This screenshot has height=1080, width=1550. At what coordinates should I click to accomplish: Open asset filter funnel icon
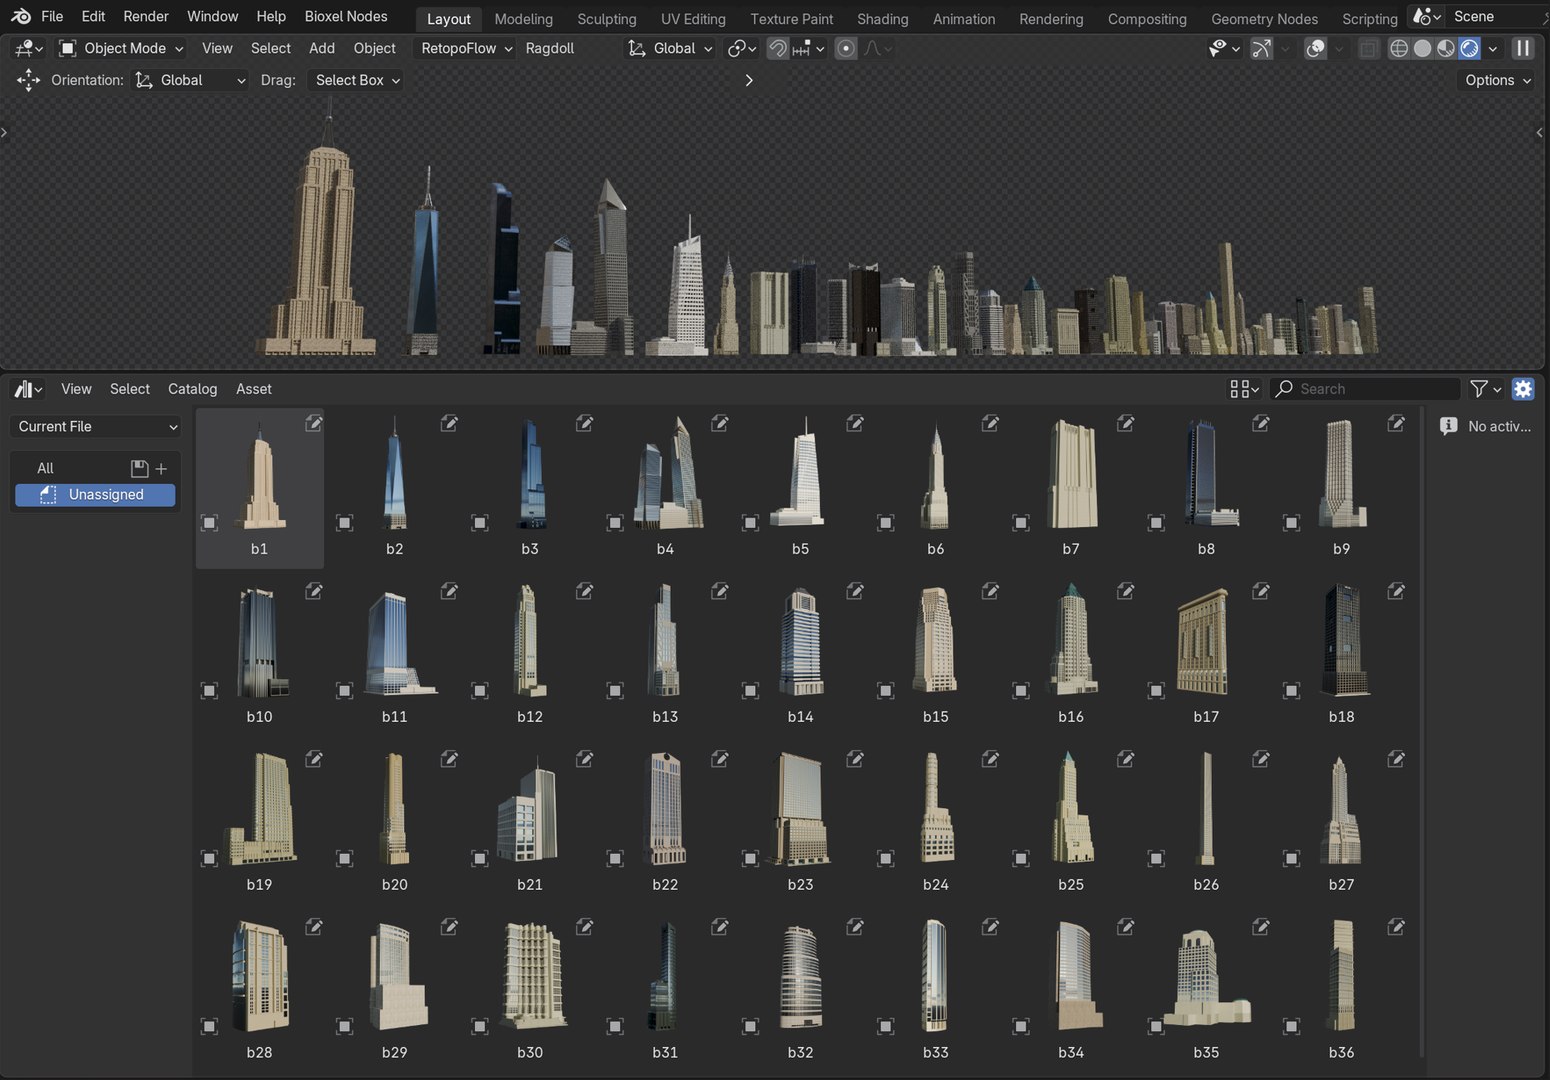(x=1485, y=389)
